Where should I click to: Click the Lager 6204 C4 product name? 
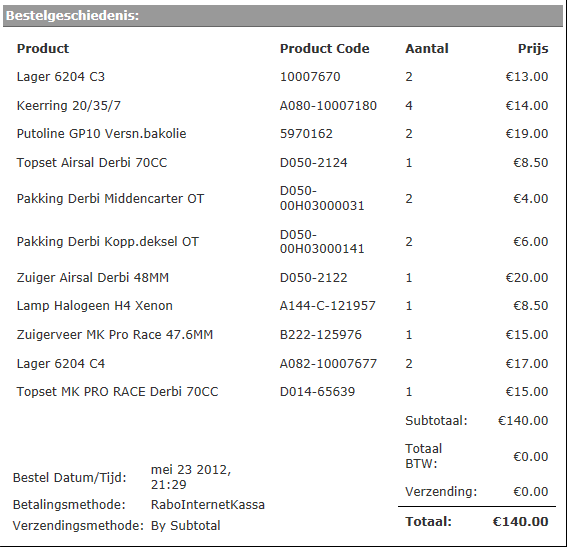61,364
